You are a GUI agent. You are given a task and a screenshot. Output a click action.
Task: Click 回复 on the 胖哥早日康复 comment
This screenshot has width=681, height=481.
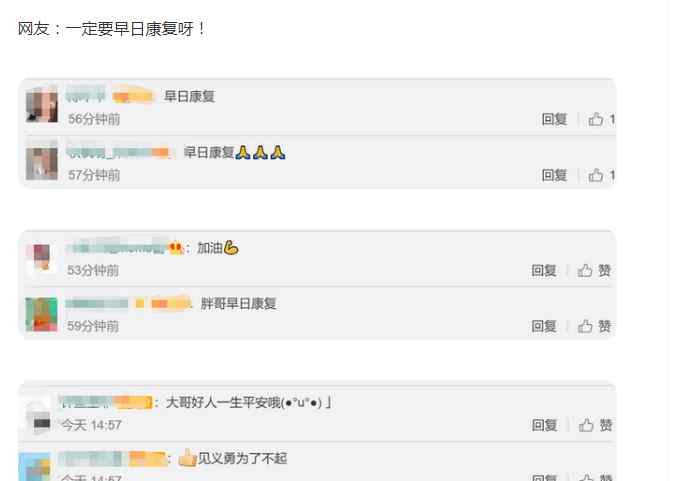click(x=544, y=326)
